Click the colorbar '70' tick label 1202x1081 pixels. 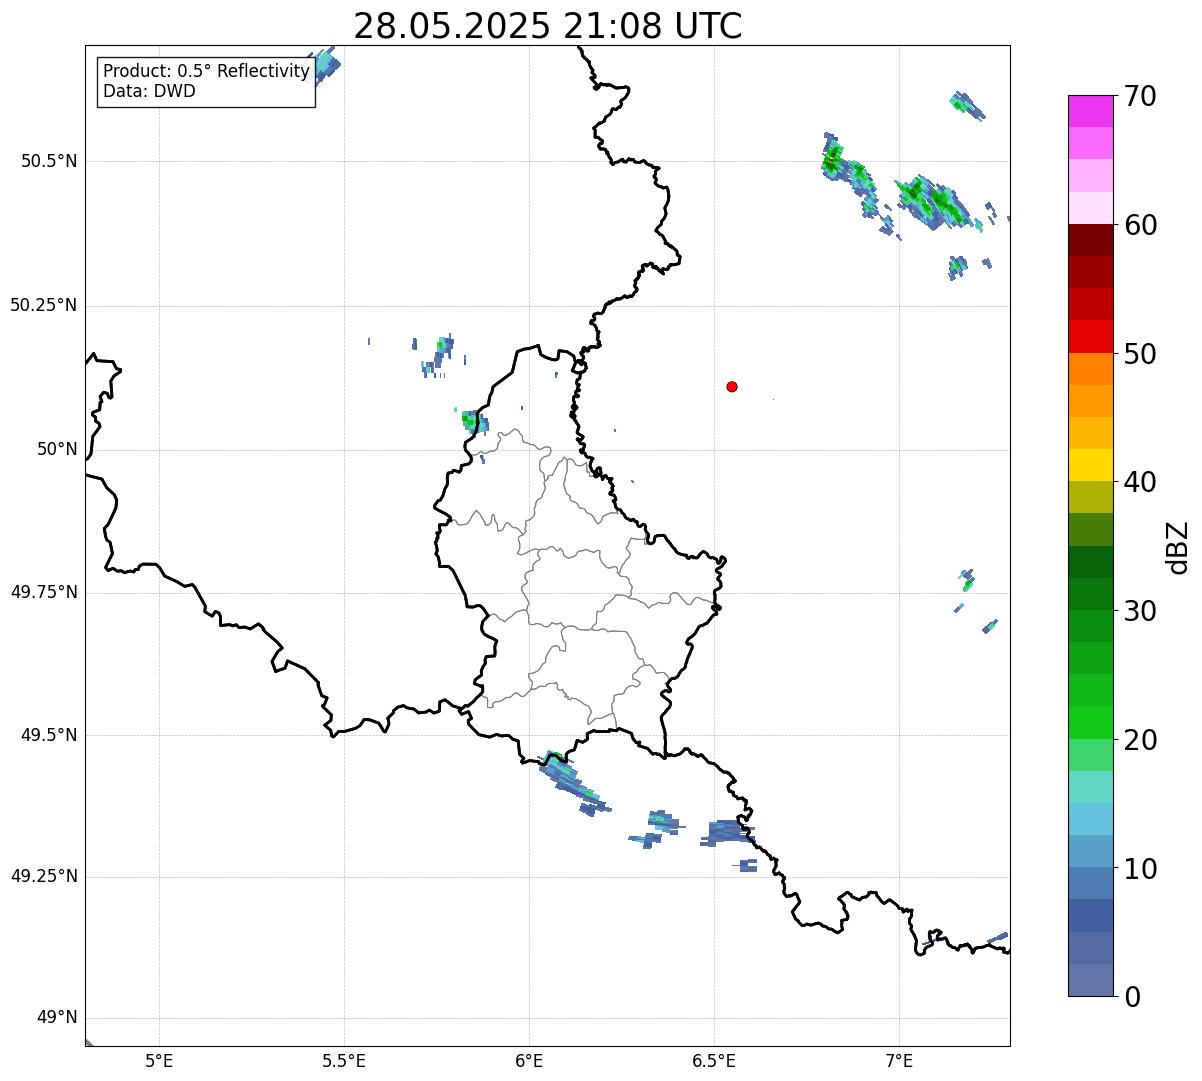[1140, 96]
